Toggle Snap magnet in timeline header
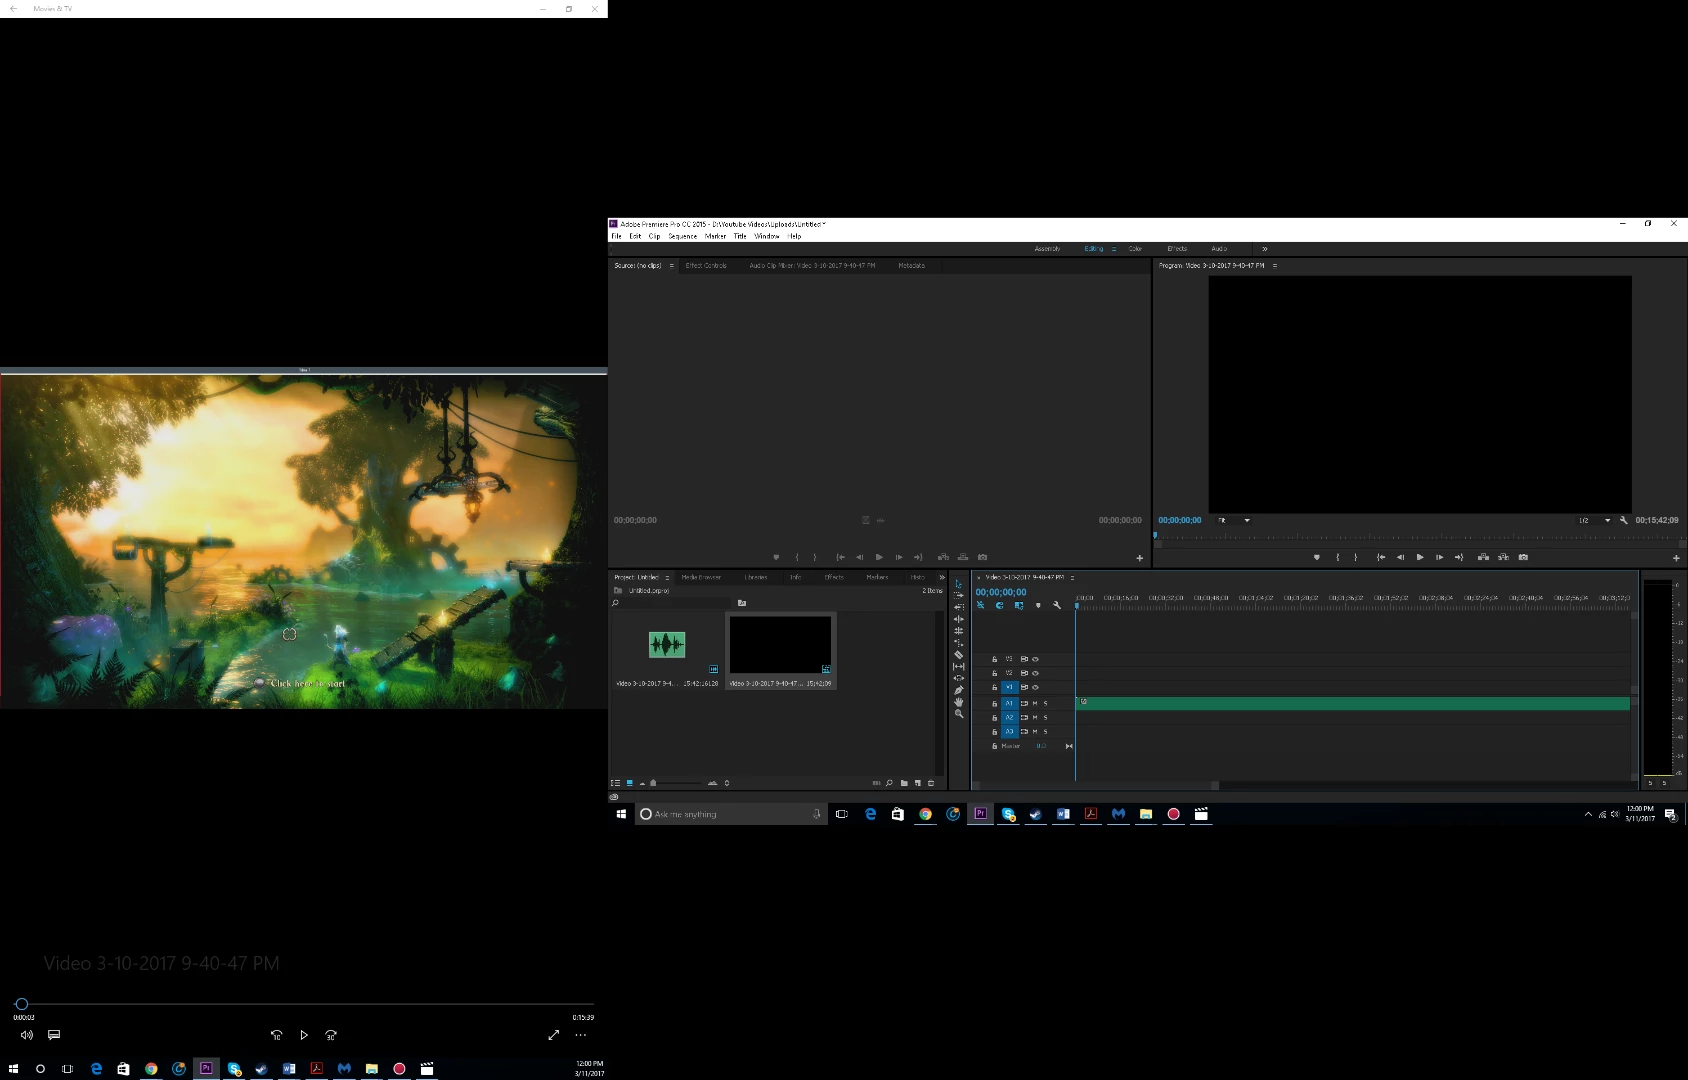This screenshot has height=1080, width=1688. point(999,605)
